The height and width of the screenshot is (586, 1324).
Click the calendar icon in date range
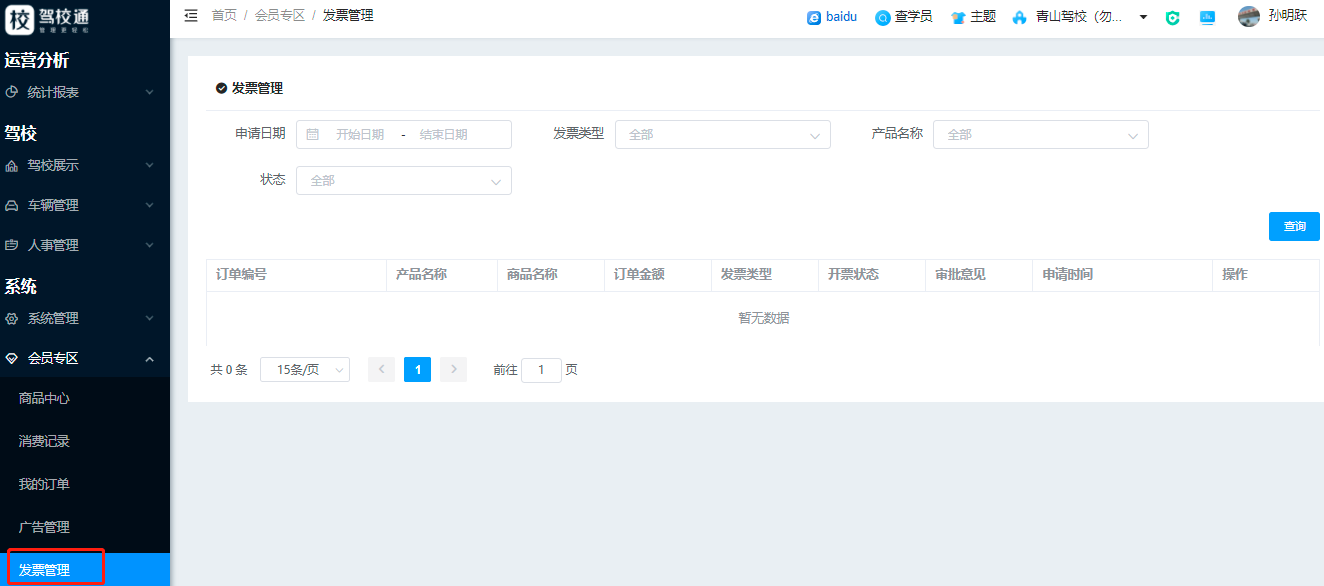(313, 134)
